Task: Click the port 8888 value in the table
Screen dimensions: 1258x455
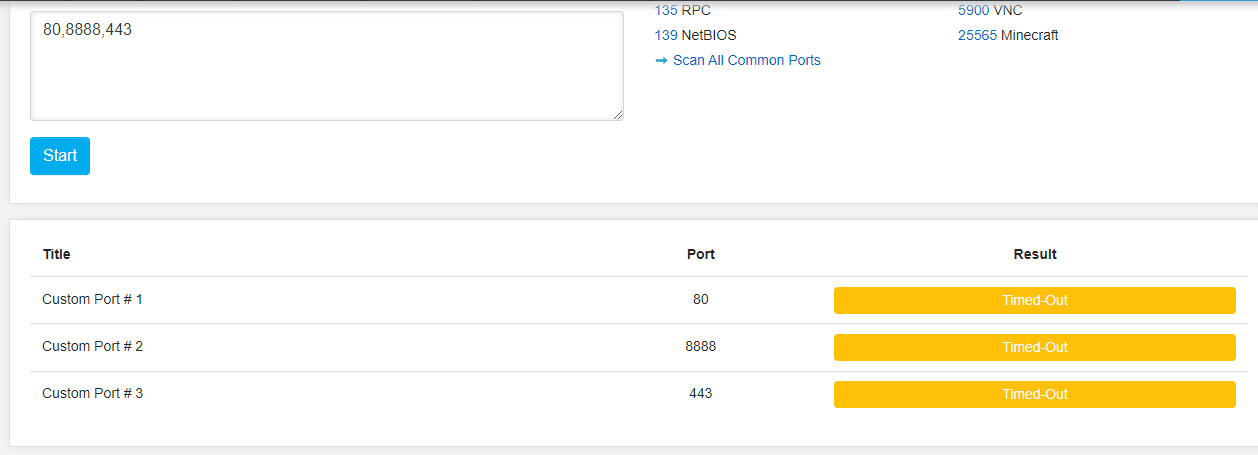Action: 701,346
